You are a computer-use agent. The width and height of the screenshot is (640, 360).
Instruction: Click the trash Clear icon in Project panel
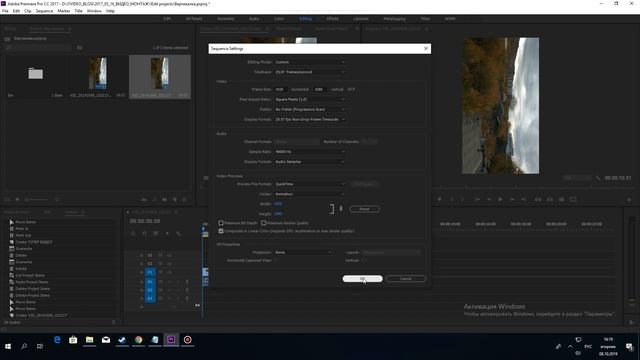click(184, 200)
